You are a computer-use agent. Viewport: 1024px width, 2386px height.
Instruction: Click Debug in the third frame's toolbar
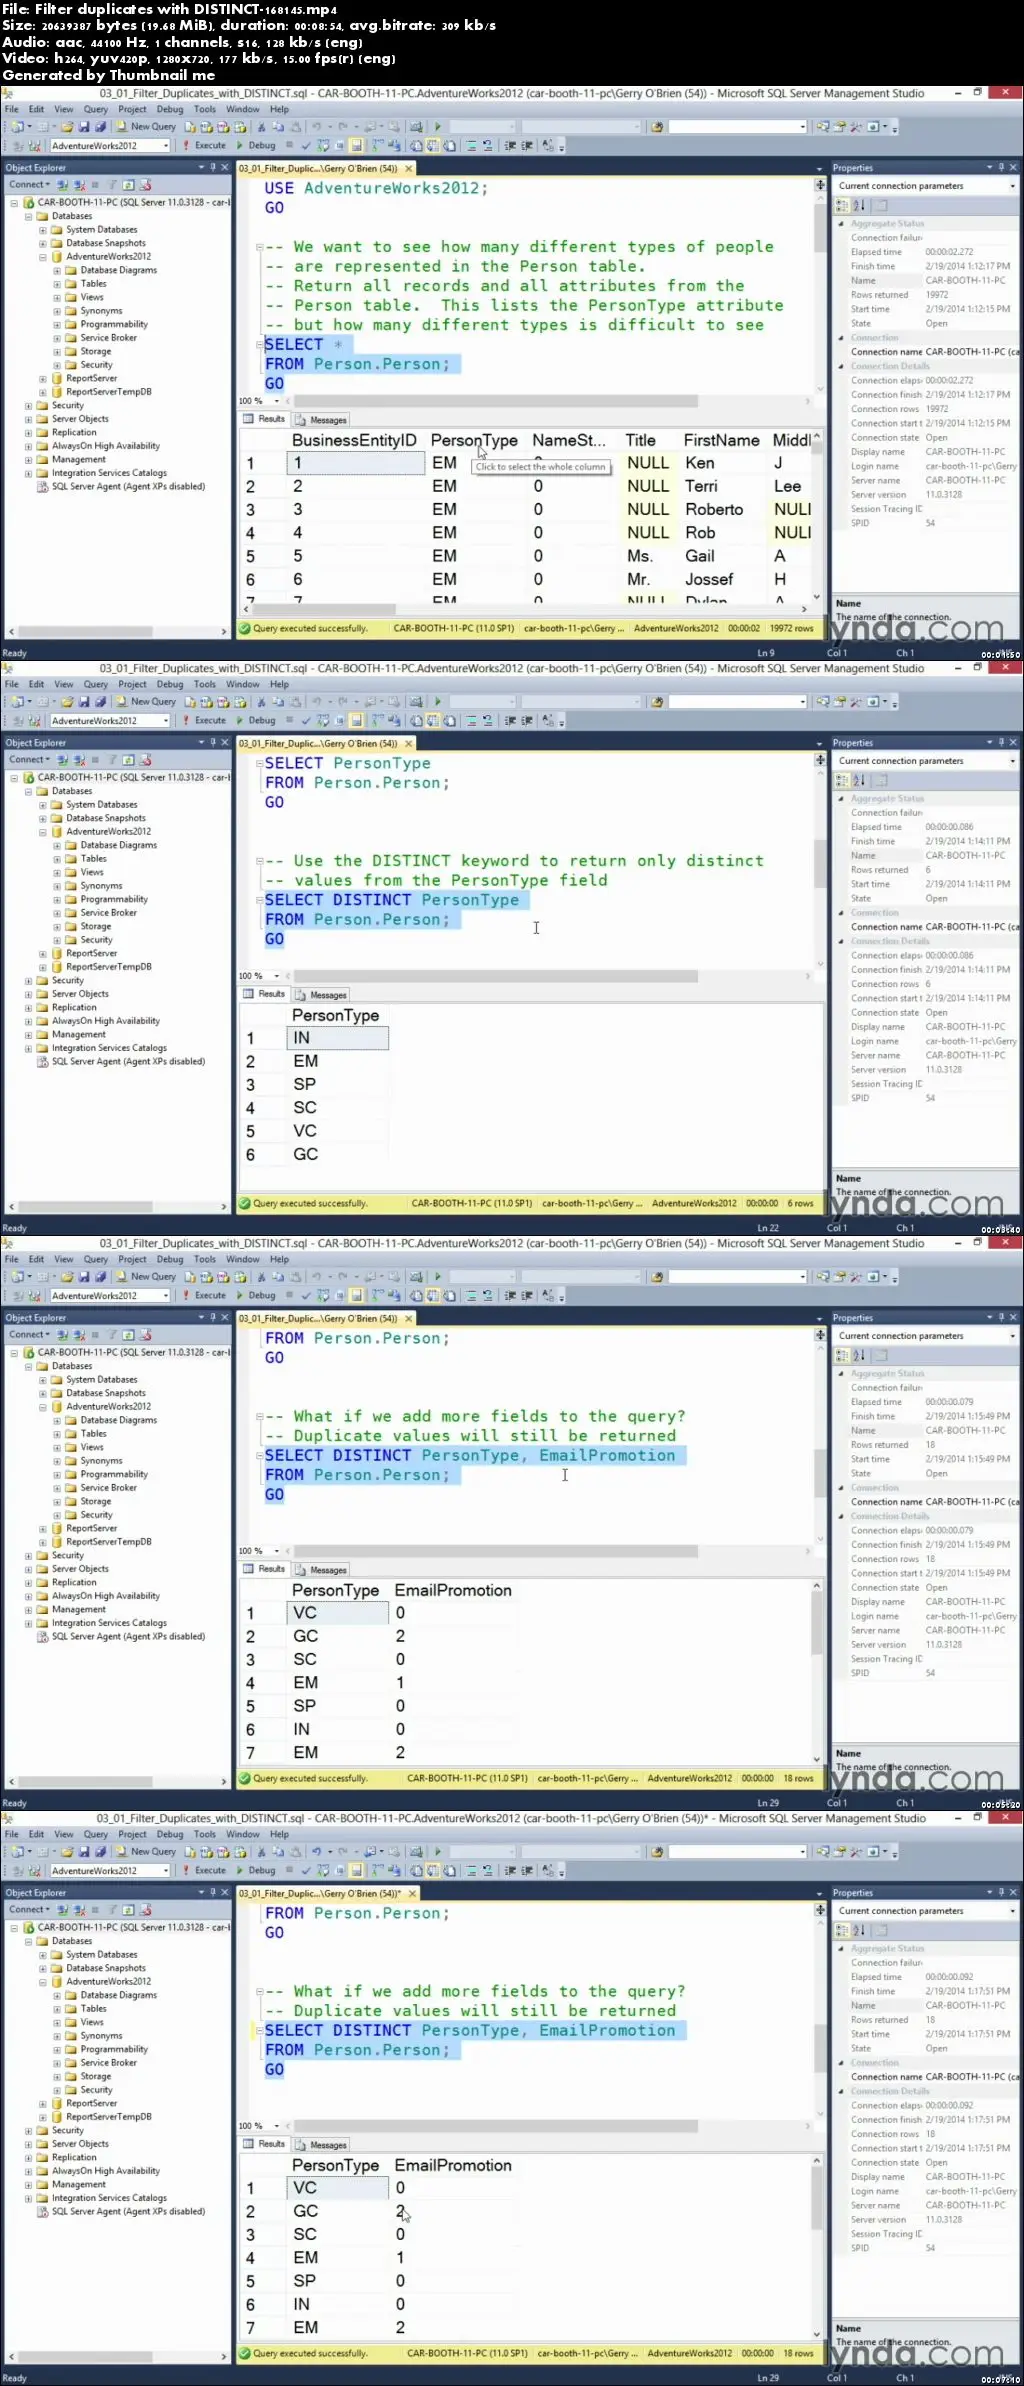(x=256, y=1296)
